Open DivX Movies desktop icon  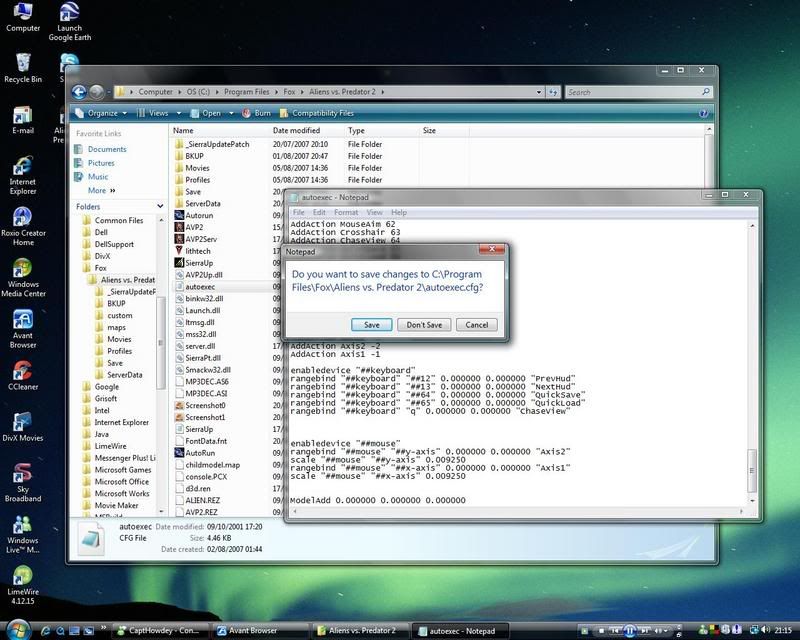tap(23, 427)
